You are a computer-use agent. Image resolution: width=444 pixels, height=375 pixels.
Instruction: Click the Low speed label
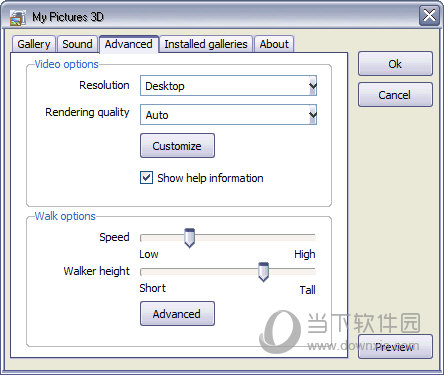[x=149, y=254]
